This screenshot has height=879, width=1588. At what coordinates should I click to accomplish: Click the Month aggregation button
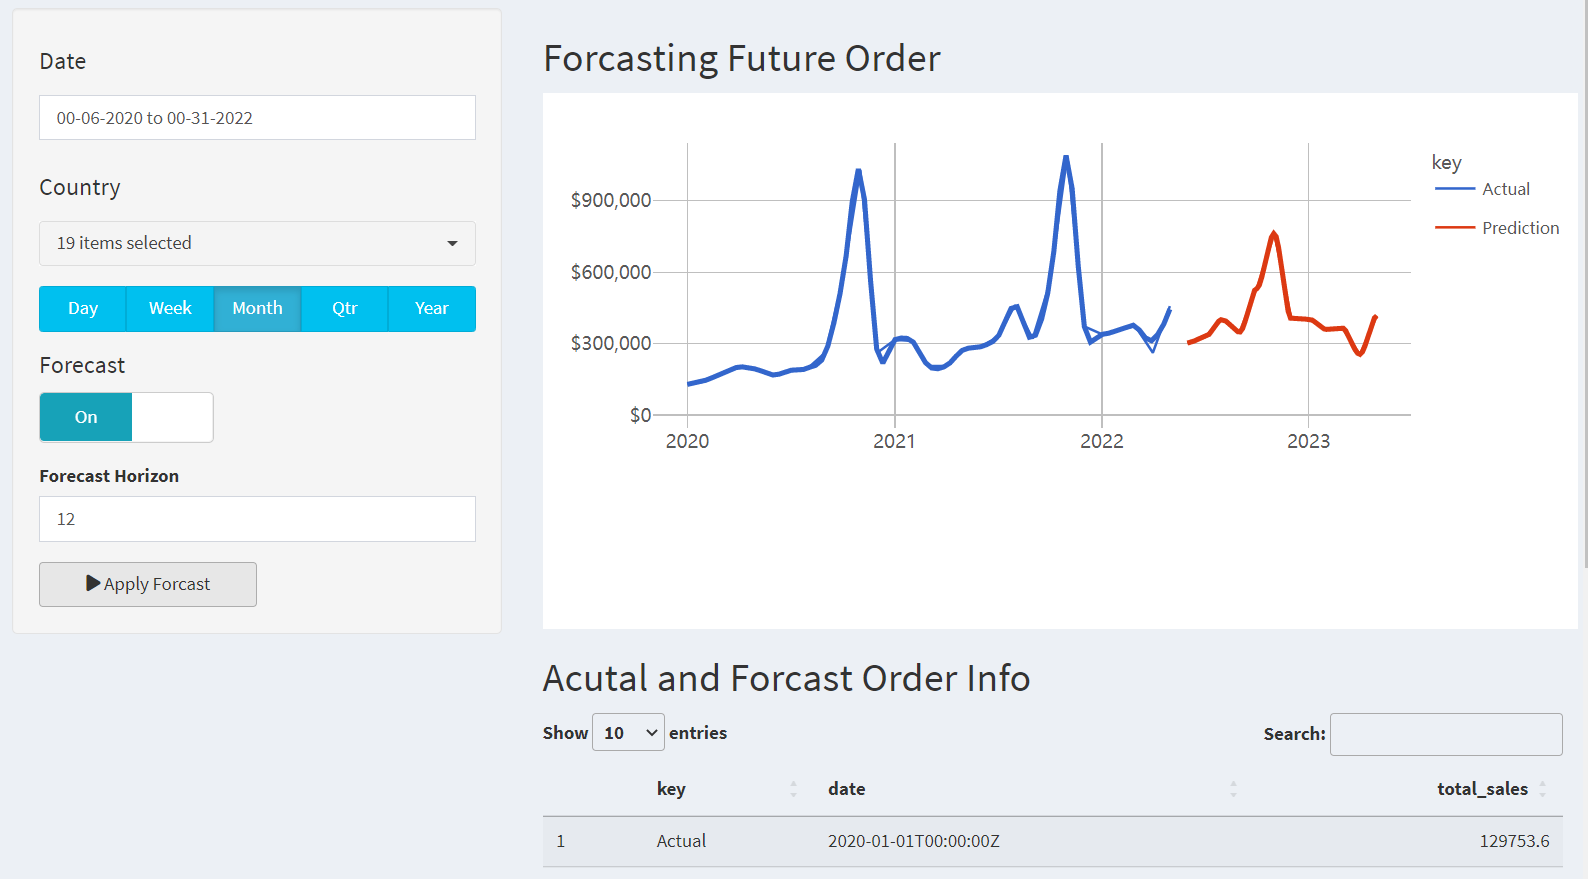click(257, 308)
